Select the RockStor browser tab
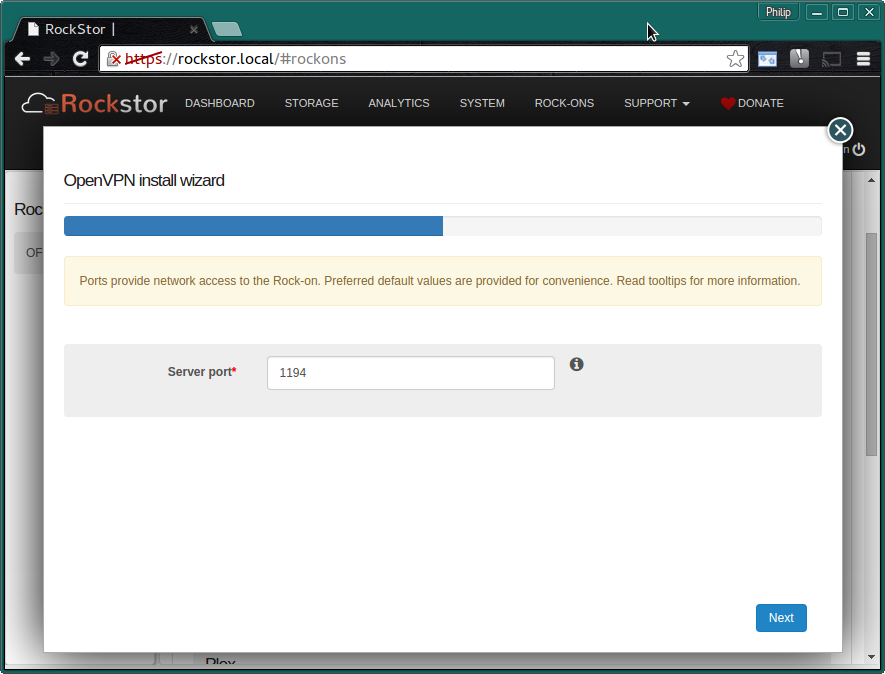Viewport: 885px width, 674px height. (x=110, y=29)
